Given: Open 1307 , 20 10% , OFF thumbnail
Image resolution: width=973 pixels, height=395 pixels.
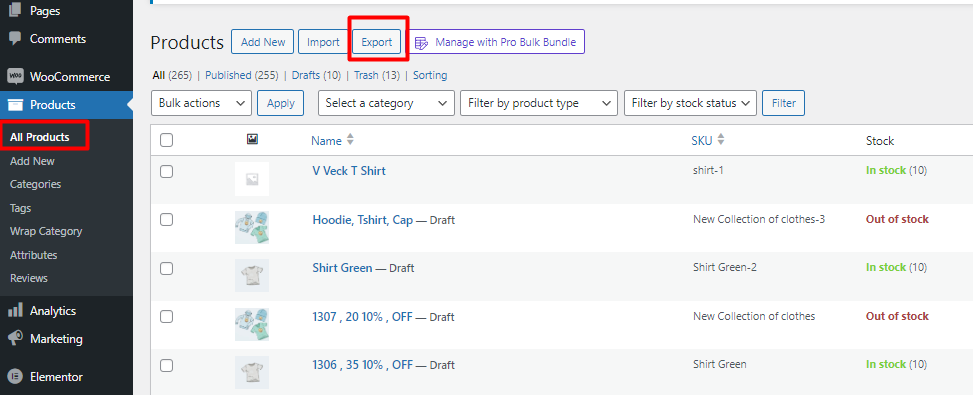Looking at the screenshot, I should pos(252,324).
